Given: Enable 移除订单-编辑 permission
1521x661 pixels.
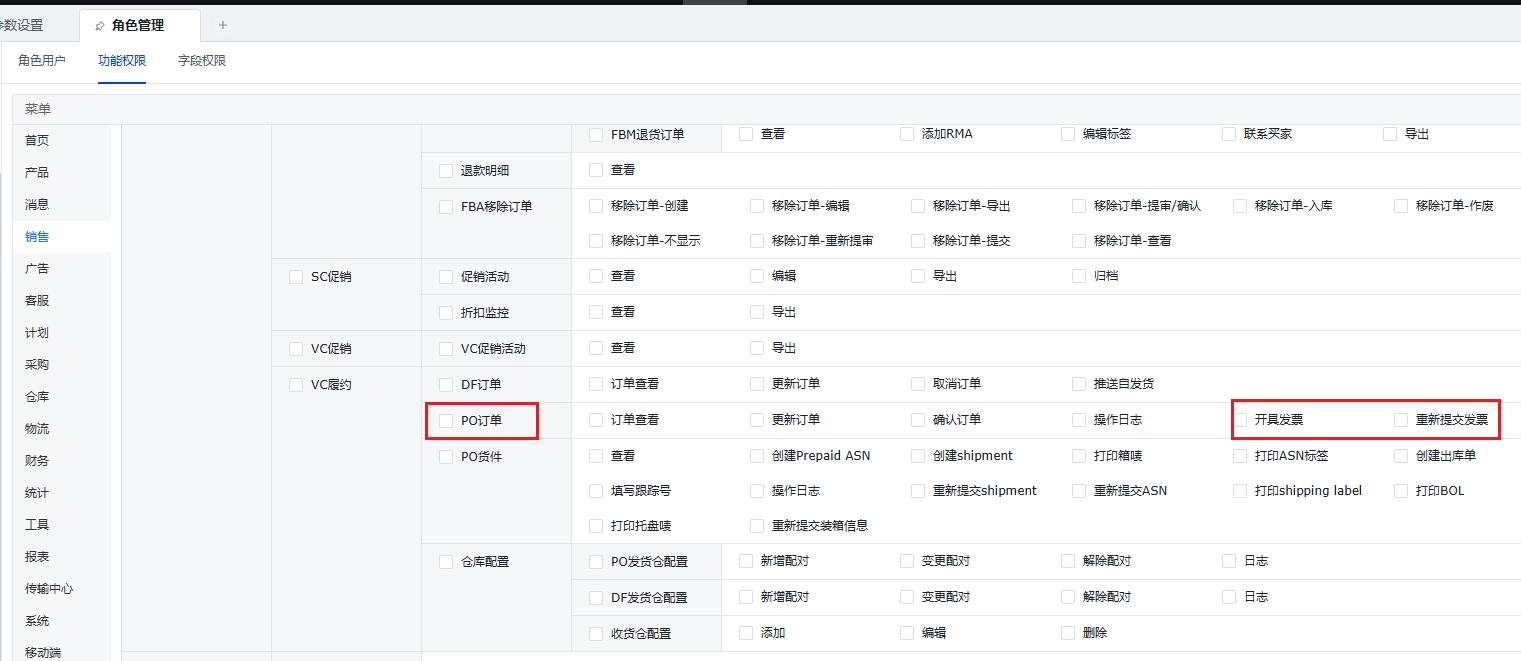Looking at the screenshot, I should 757,206.
